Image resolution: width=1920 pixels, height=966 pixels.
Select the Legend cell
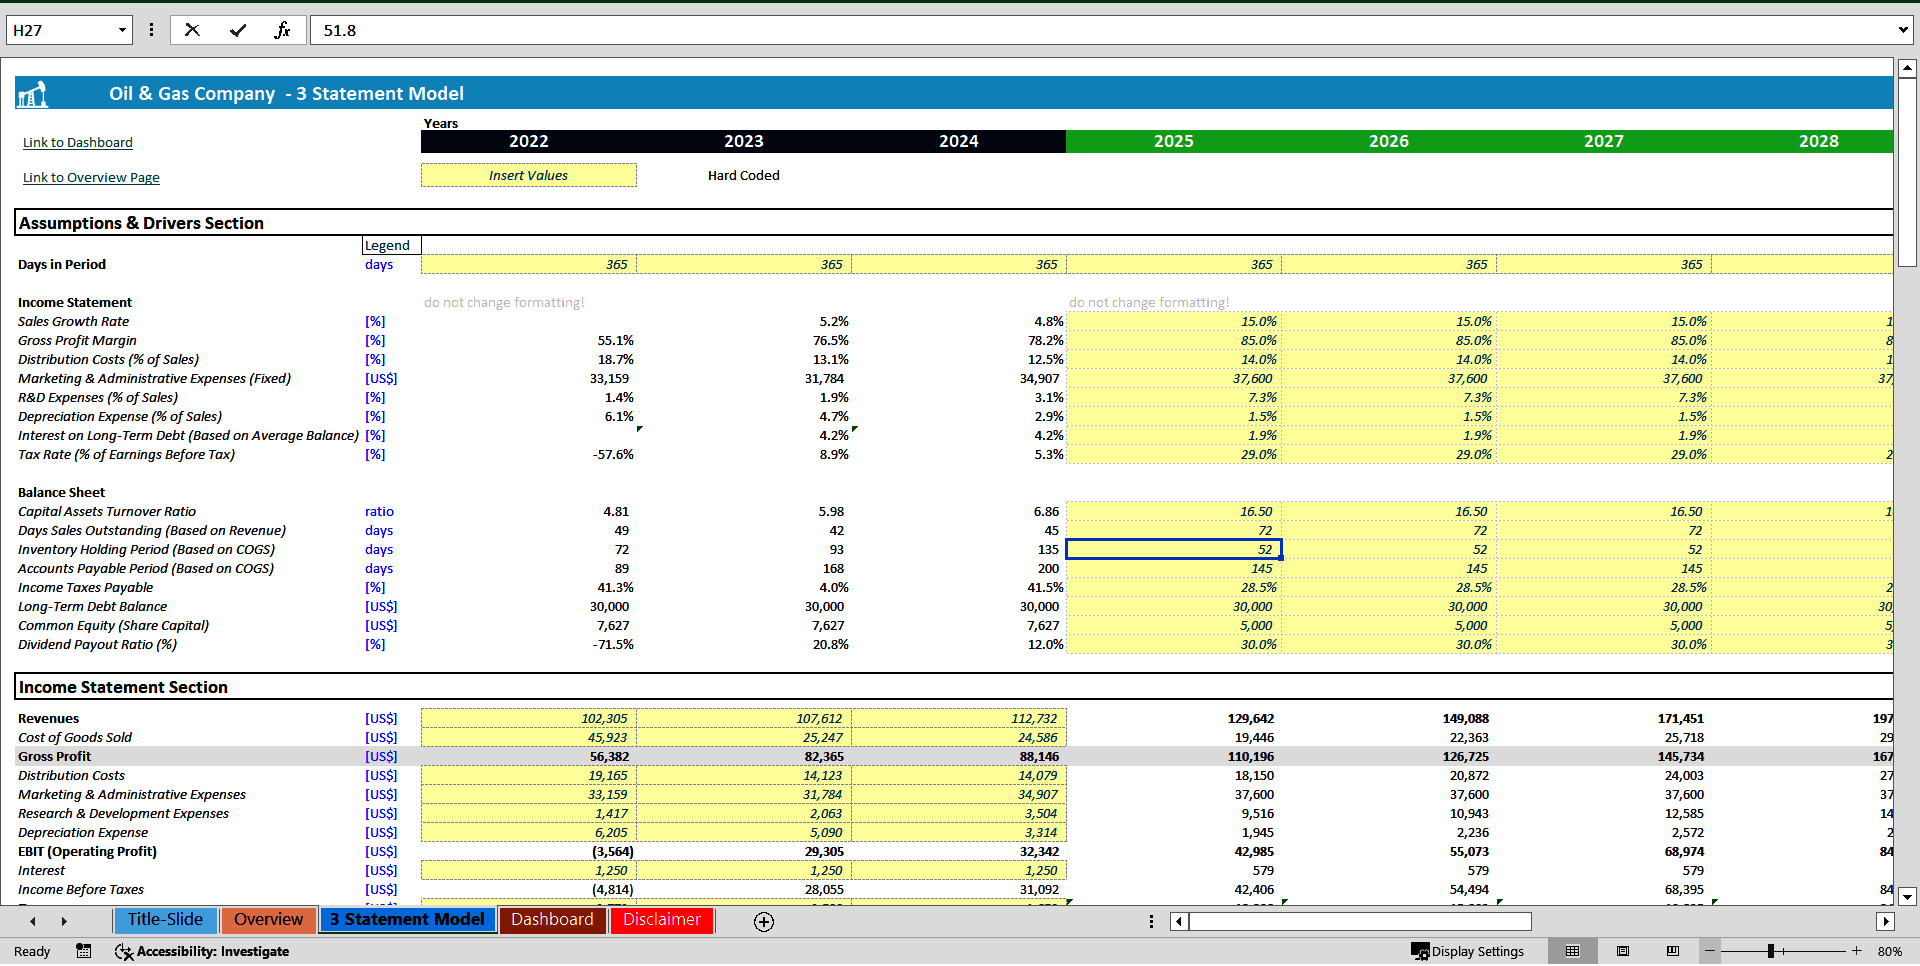point(391,246)
